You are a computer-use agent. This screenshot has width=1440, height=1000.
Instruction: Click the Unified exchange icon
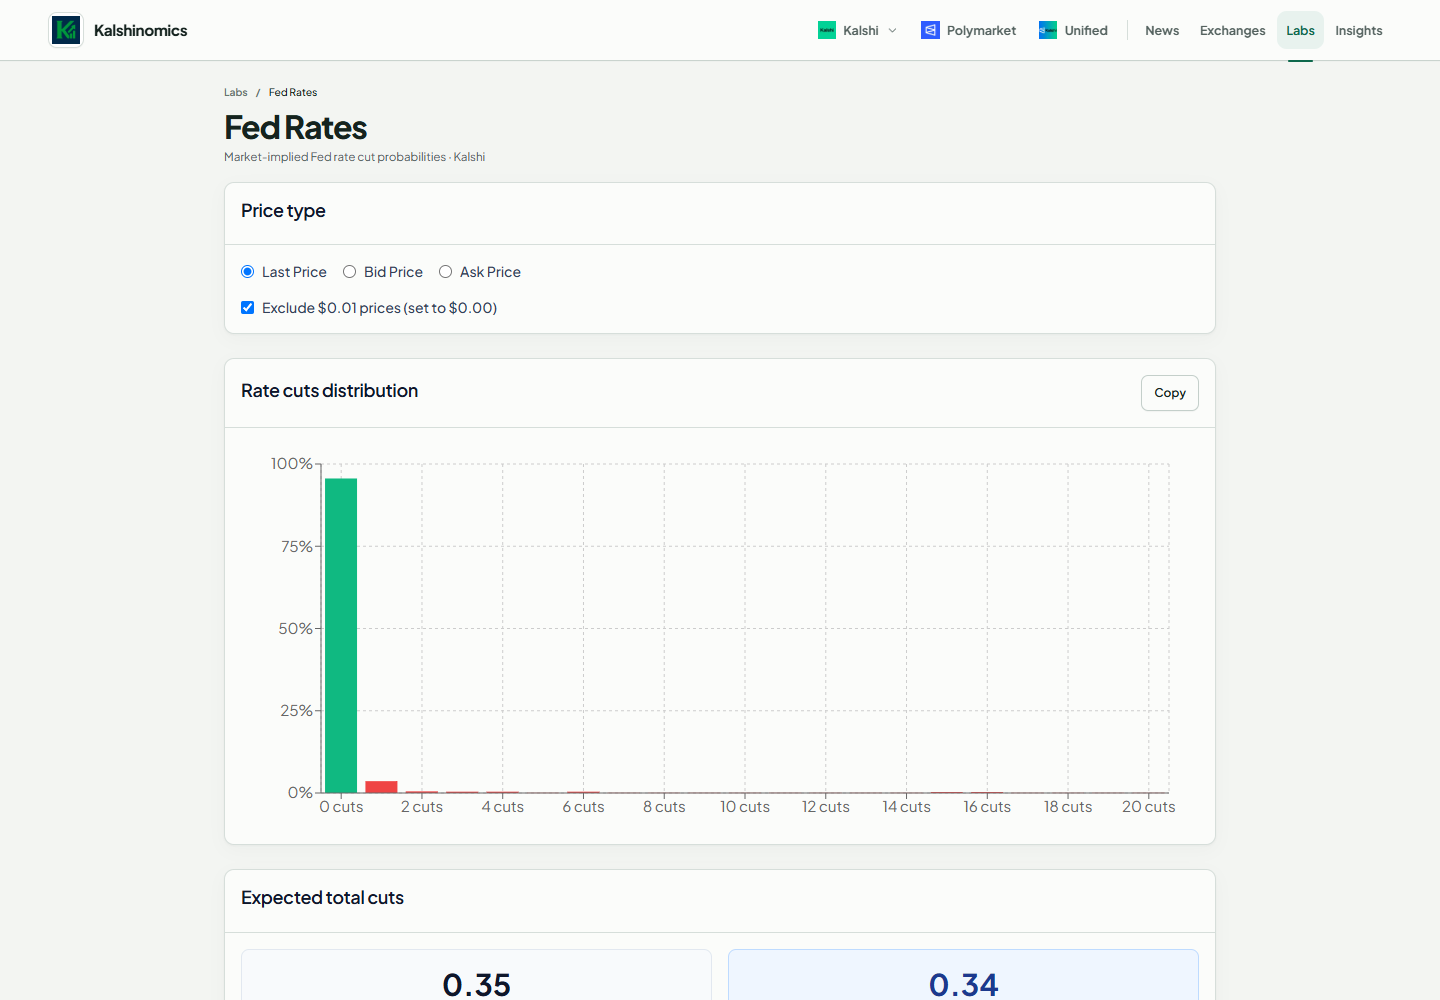[1048, 30]
